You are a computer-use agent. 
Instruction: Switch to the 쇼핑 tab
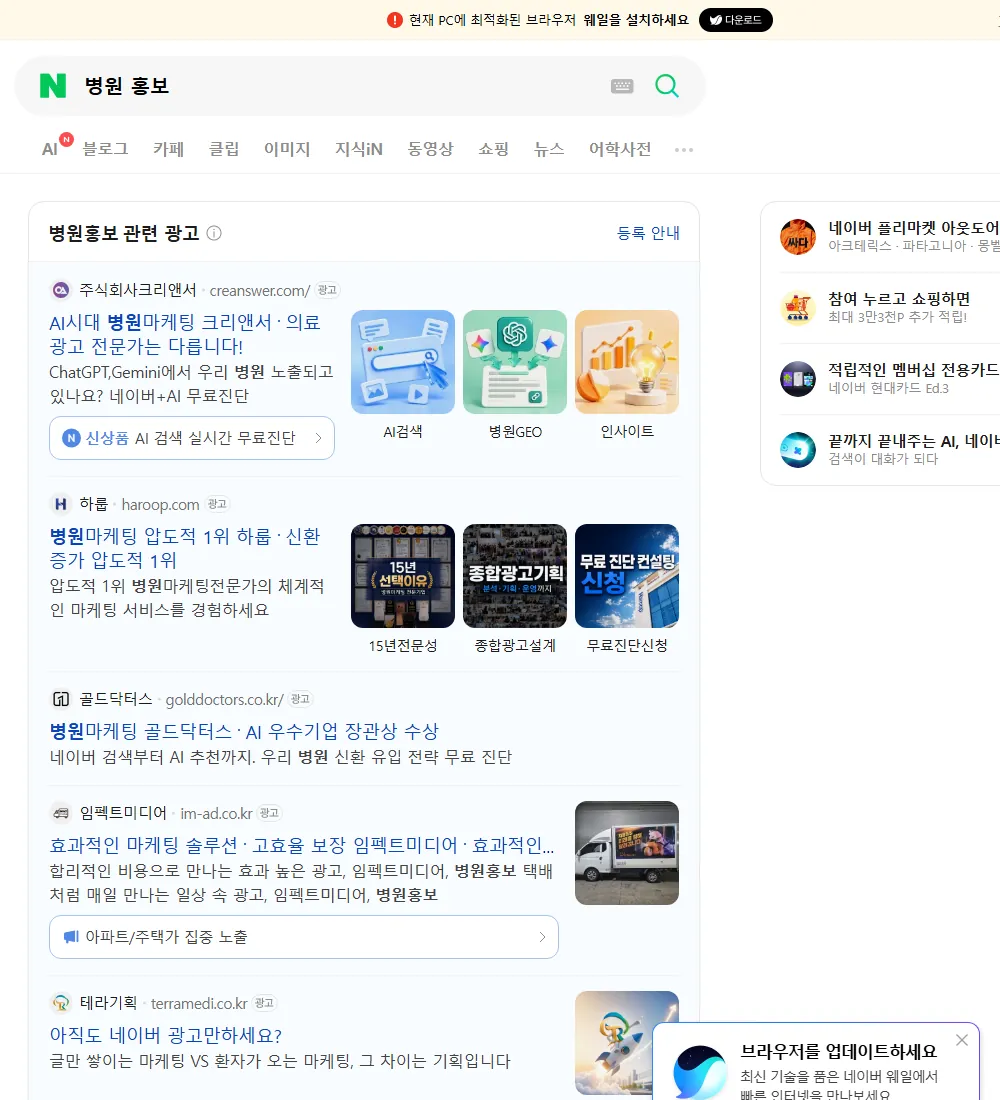[493, 149]
